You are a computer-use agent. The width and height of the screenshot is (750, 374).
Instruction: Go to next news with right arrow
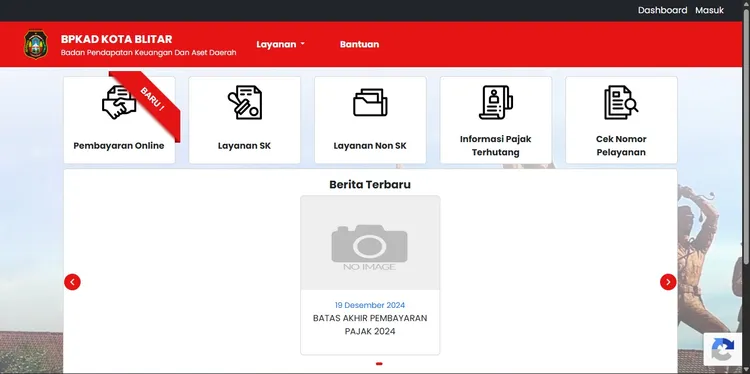(668, 282)
